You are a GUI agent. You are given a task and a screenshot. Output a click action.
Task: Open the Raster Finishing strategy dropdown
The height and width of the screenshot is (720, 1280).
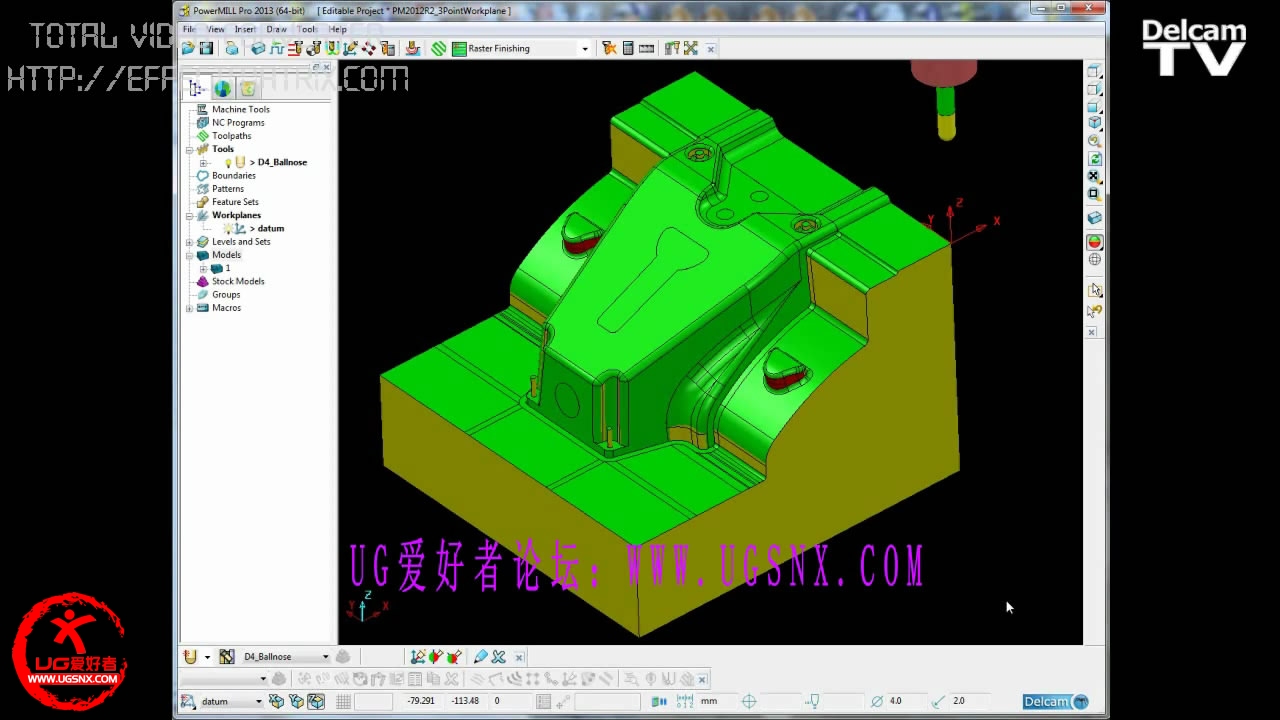[585, 48]
